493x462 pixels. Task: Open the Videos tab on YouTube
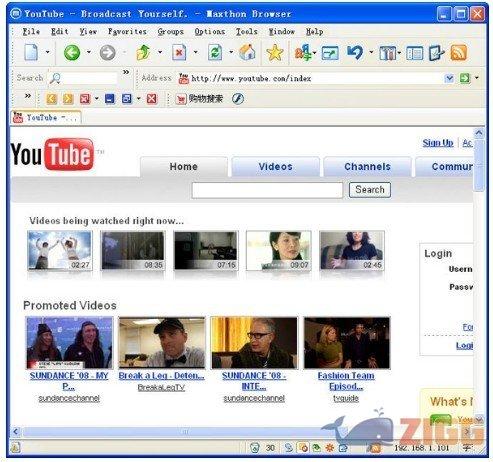(275, 167)
